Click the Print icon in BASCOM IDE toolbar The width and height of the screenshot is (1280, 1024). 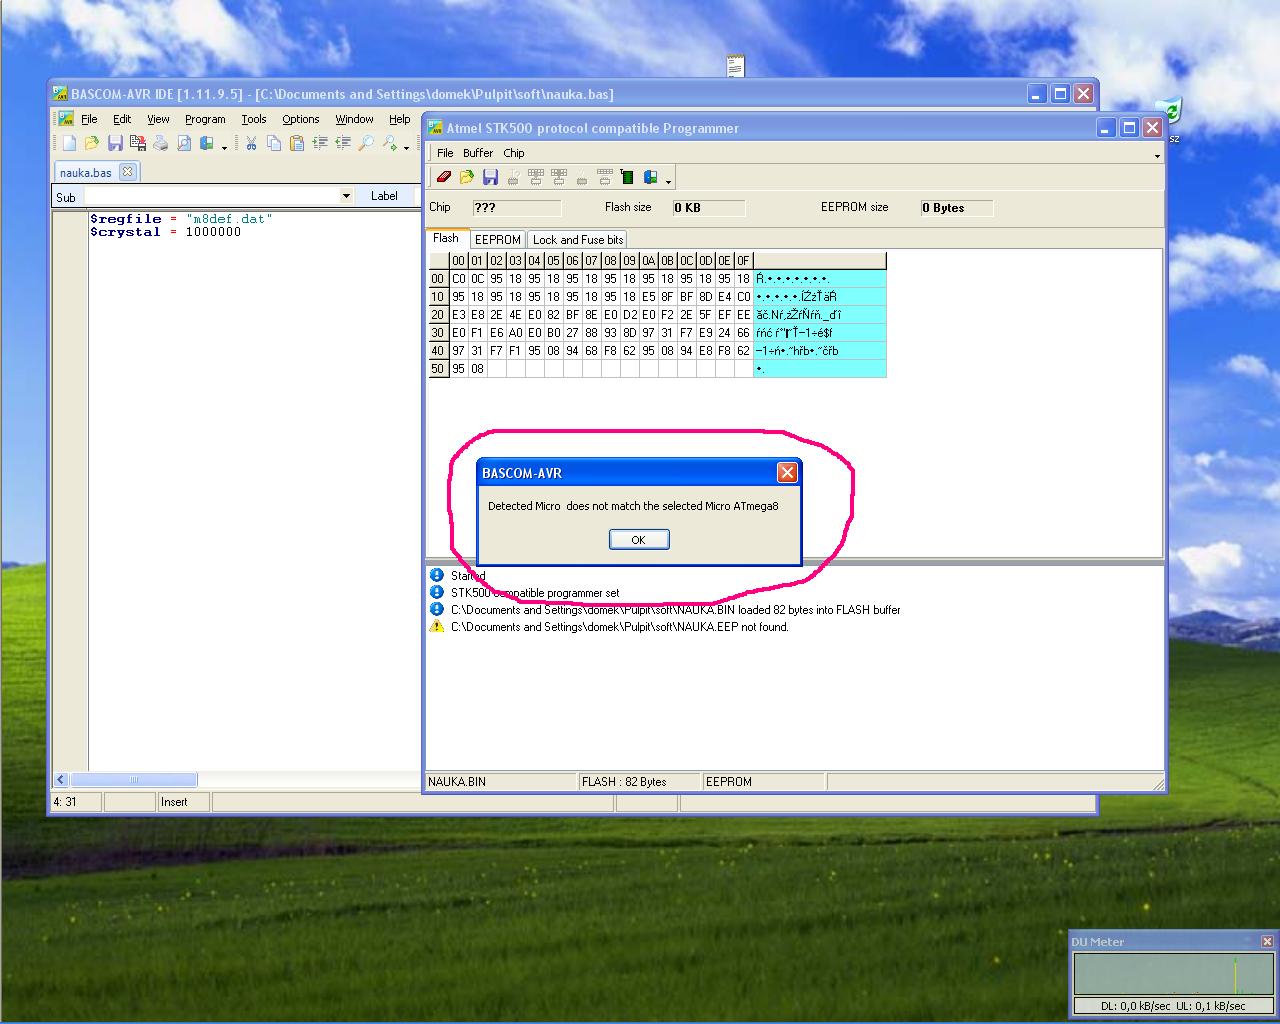click(x=161, y=144)
